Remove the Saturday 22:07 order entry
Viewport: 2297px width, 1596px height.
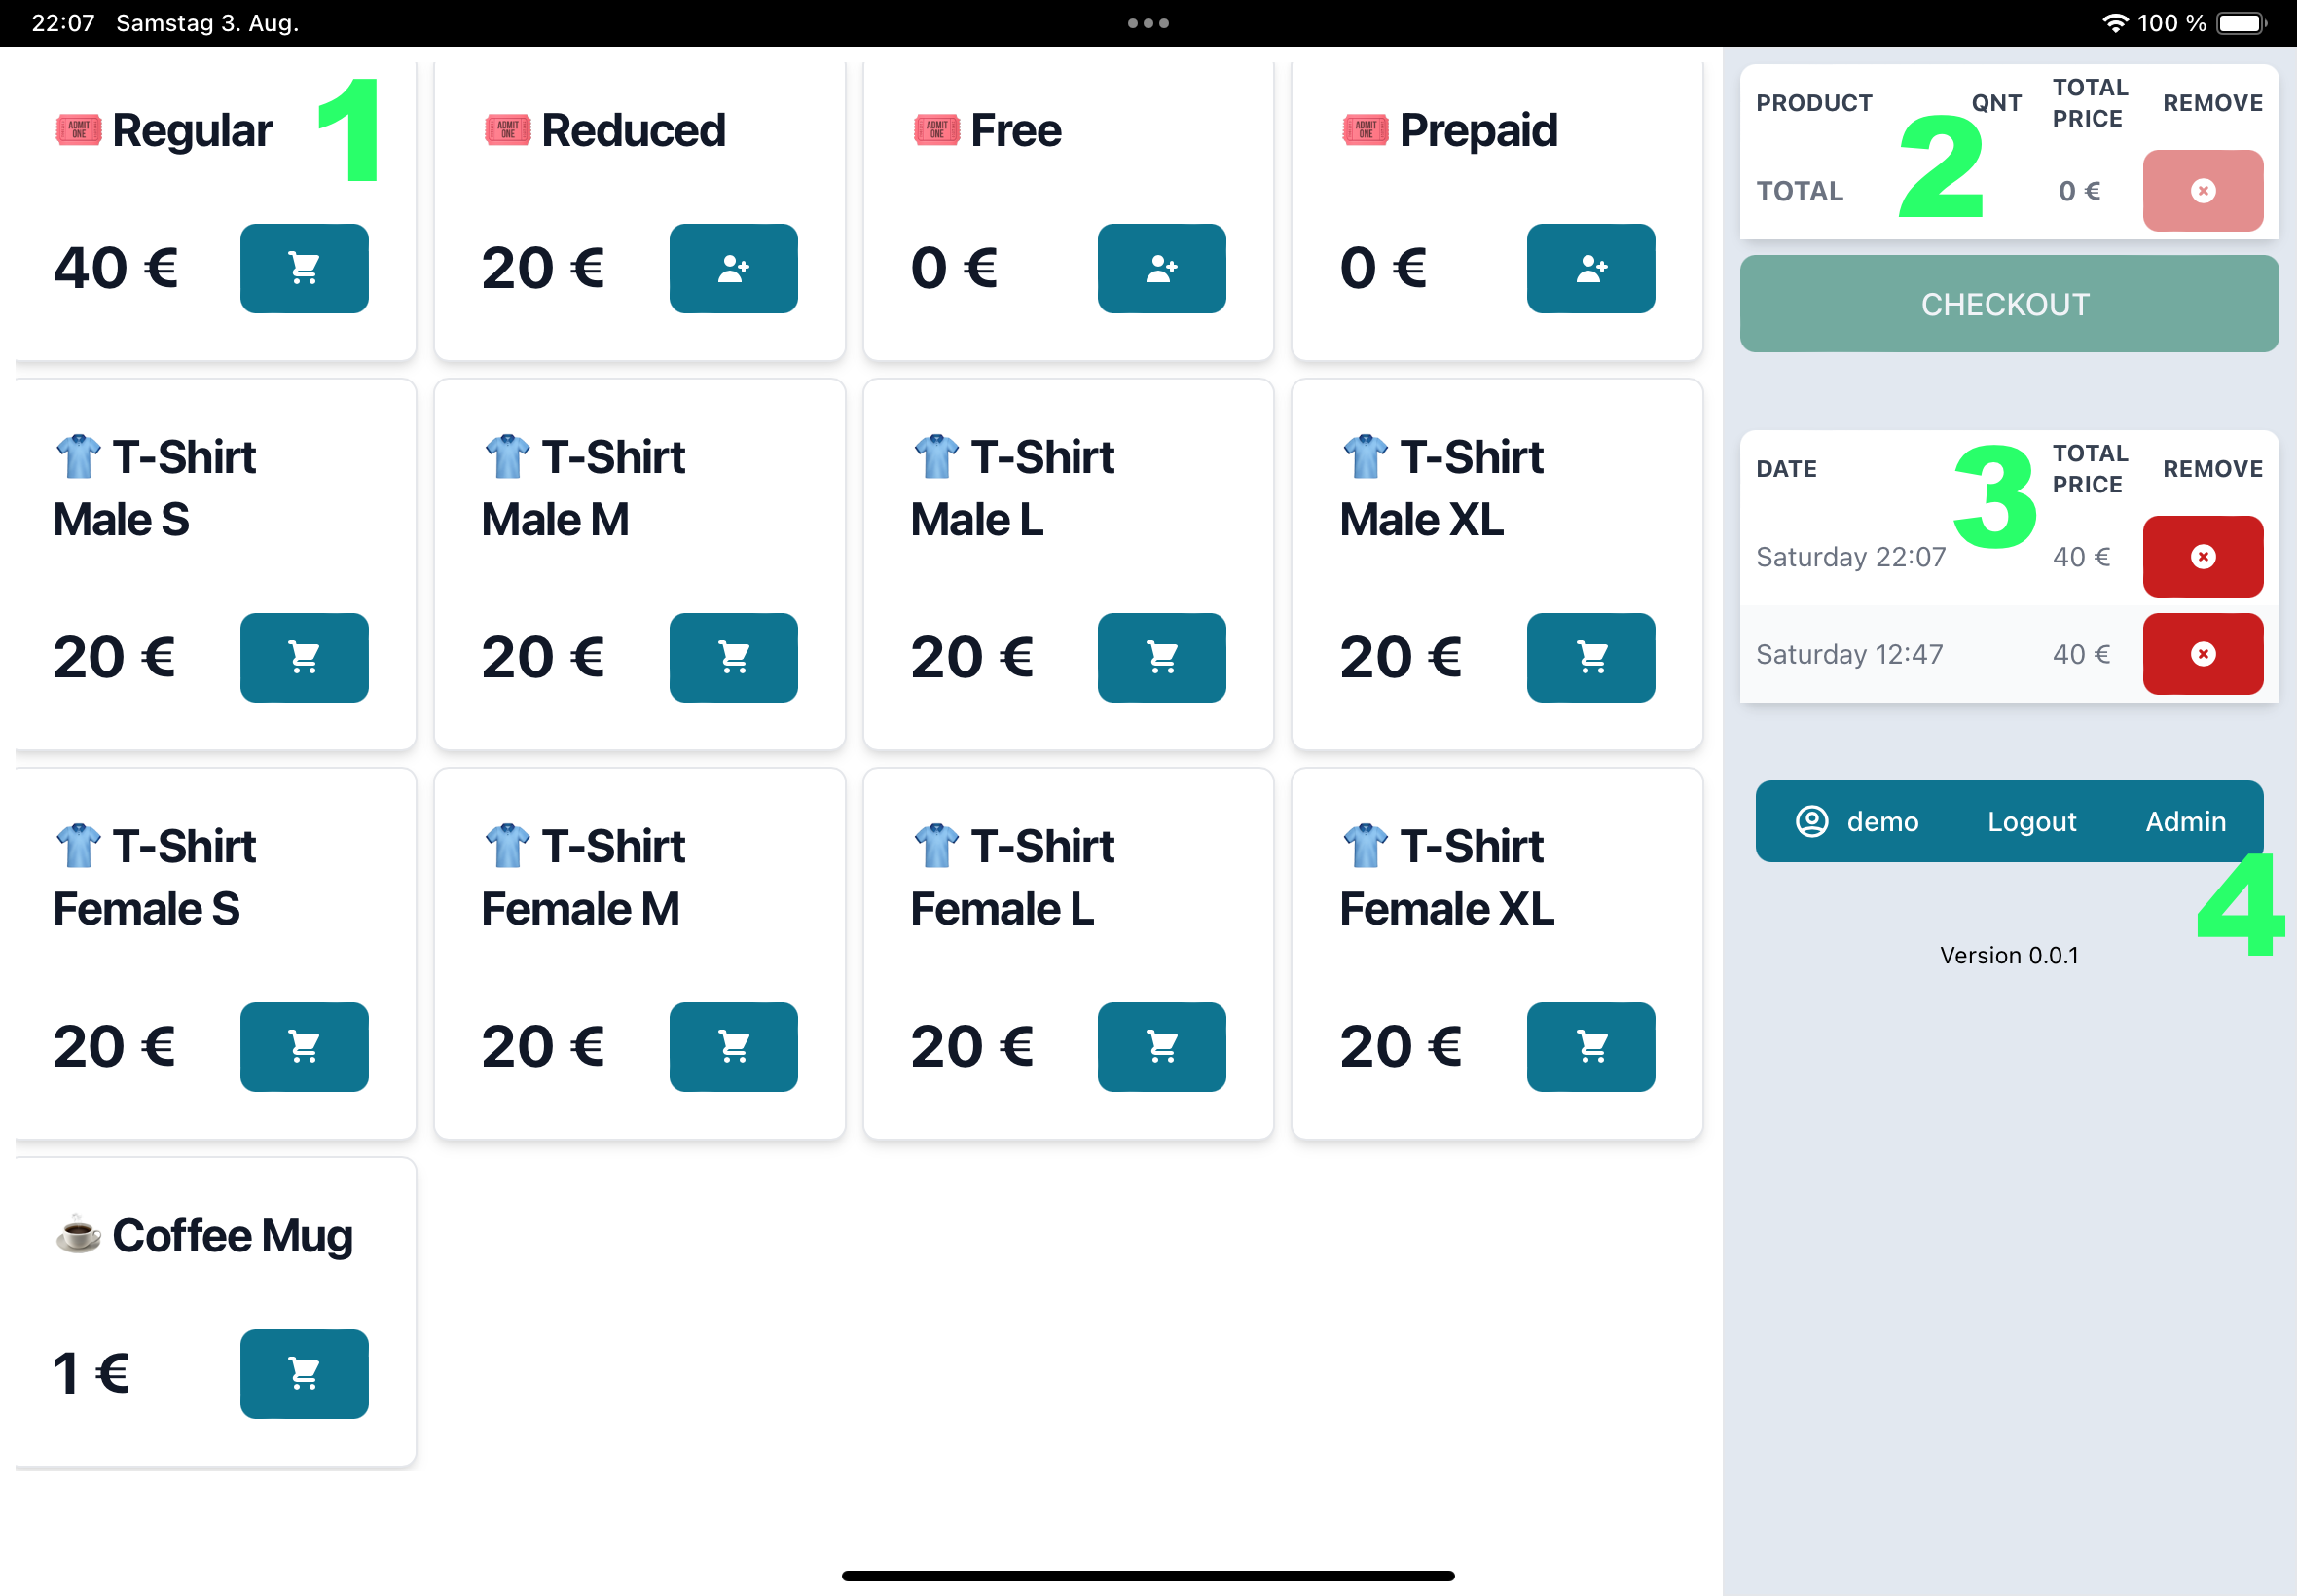click(x=2203, y=555)
